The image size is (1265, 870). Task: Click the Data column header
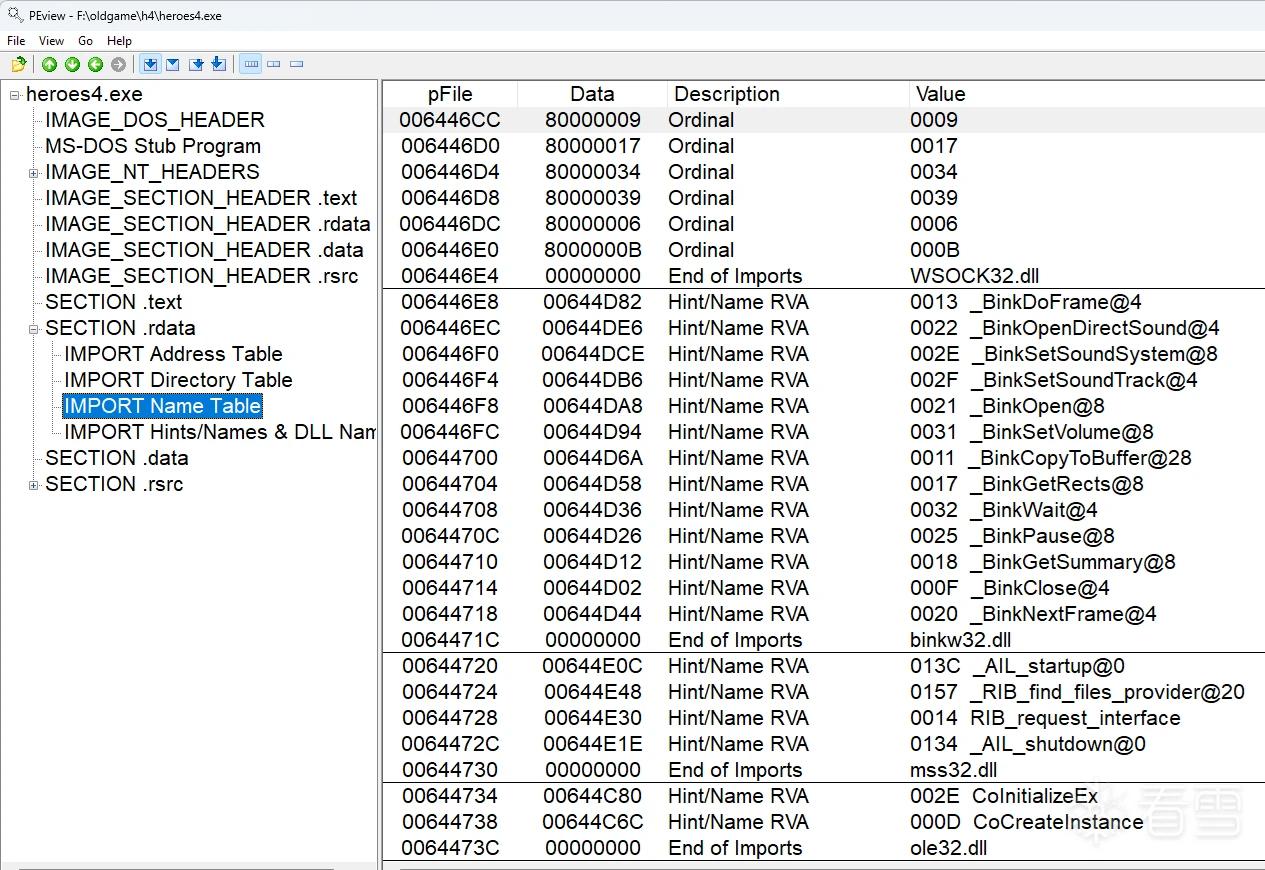(x=592, y=94)
